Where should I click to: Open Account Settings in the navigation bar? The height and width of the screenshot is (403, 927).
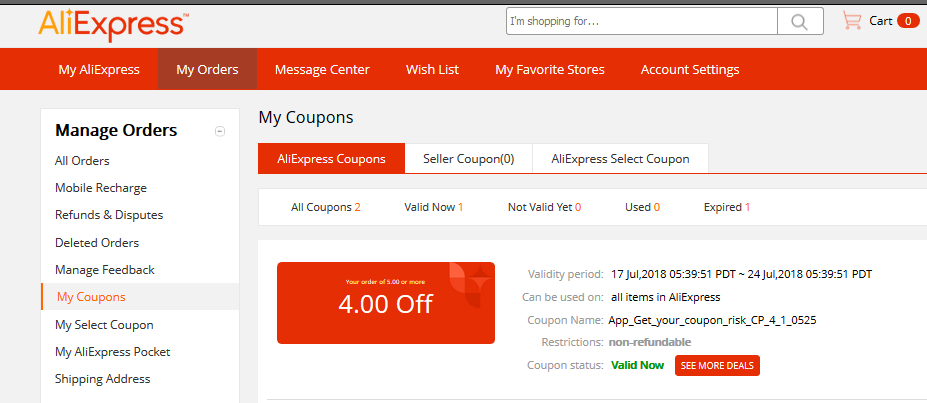pyautogui.click(x=690, y=69)
